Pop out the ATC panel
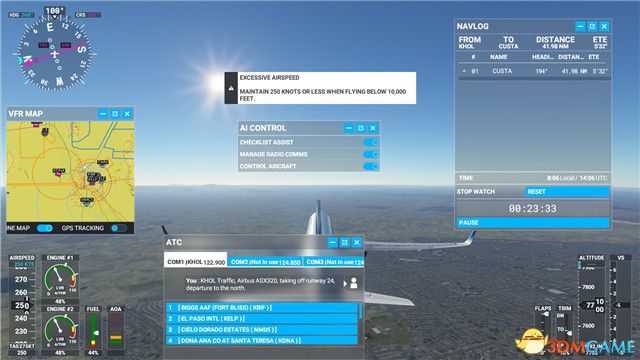Screen dimensions: 640x360 pyautogui.click(x=345, y=242)
